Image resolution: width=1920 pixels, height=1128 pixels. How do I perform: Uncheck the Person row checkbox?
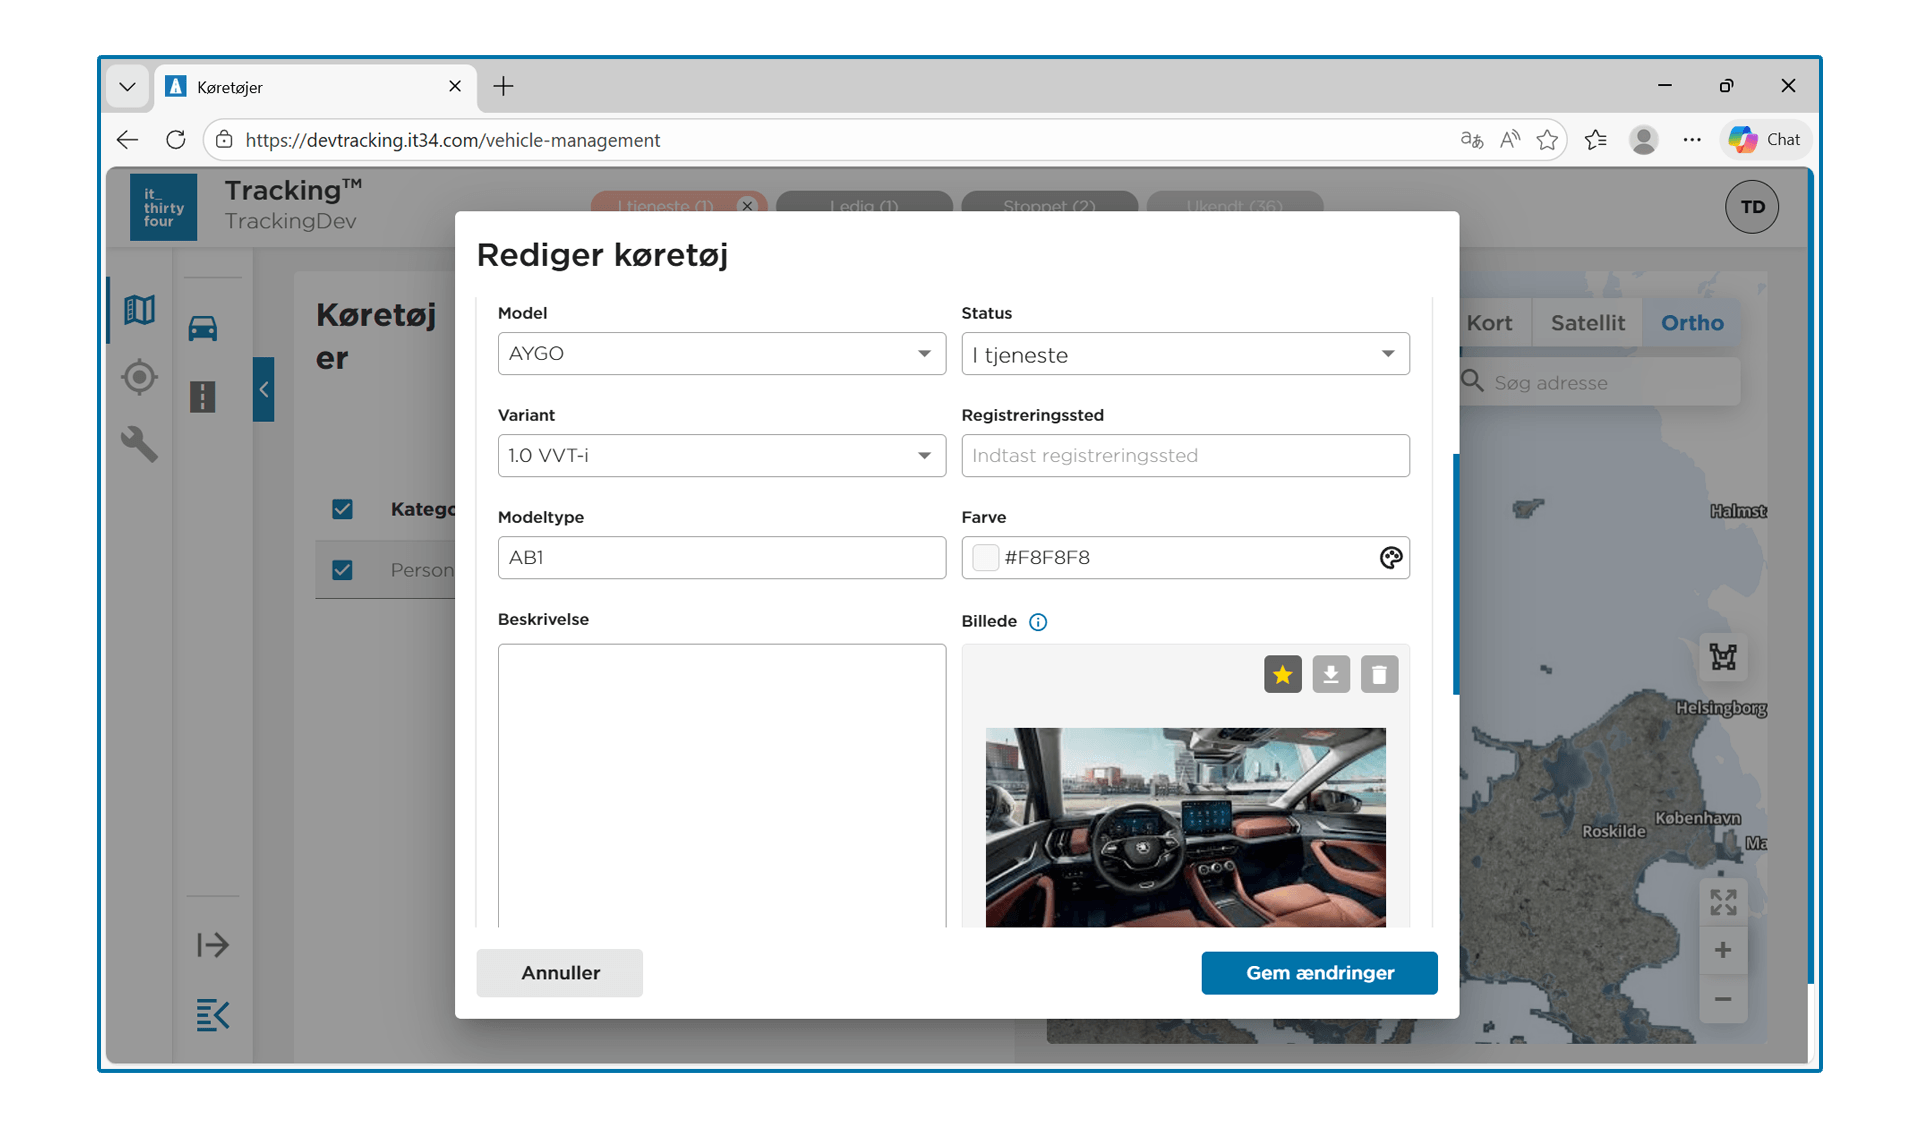342,570
